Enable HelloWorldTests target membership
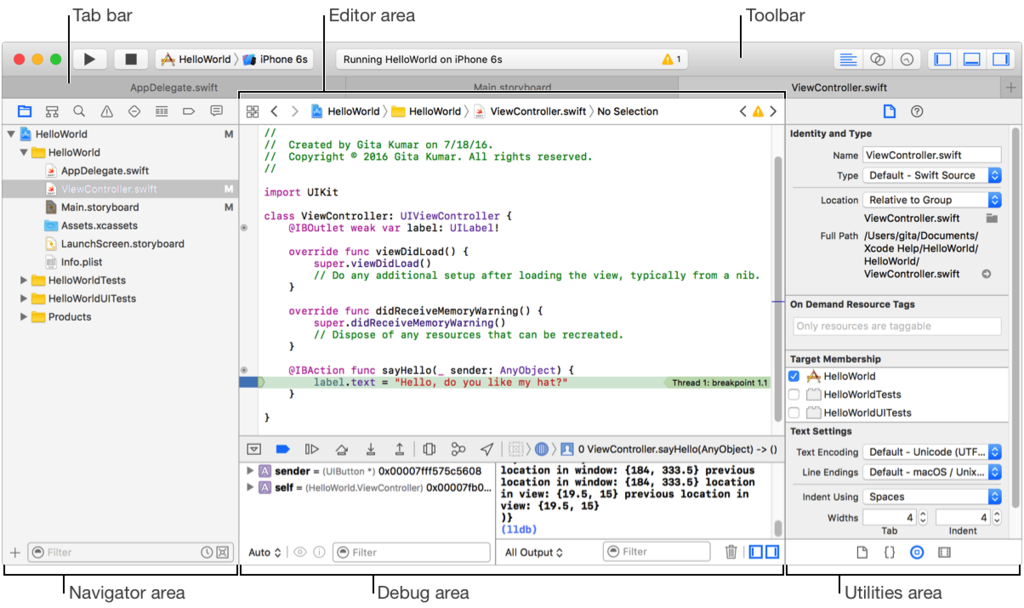The height and width of the screenshot is (608, 1024). [x=794, y=395]
